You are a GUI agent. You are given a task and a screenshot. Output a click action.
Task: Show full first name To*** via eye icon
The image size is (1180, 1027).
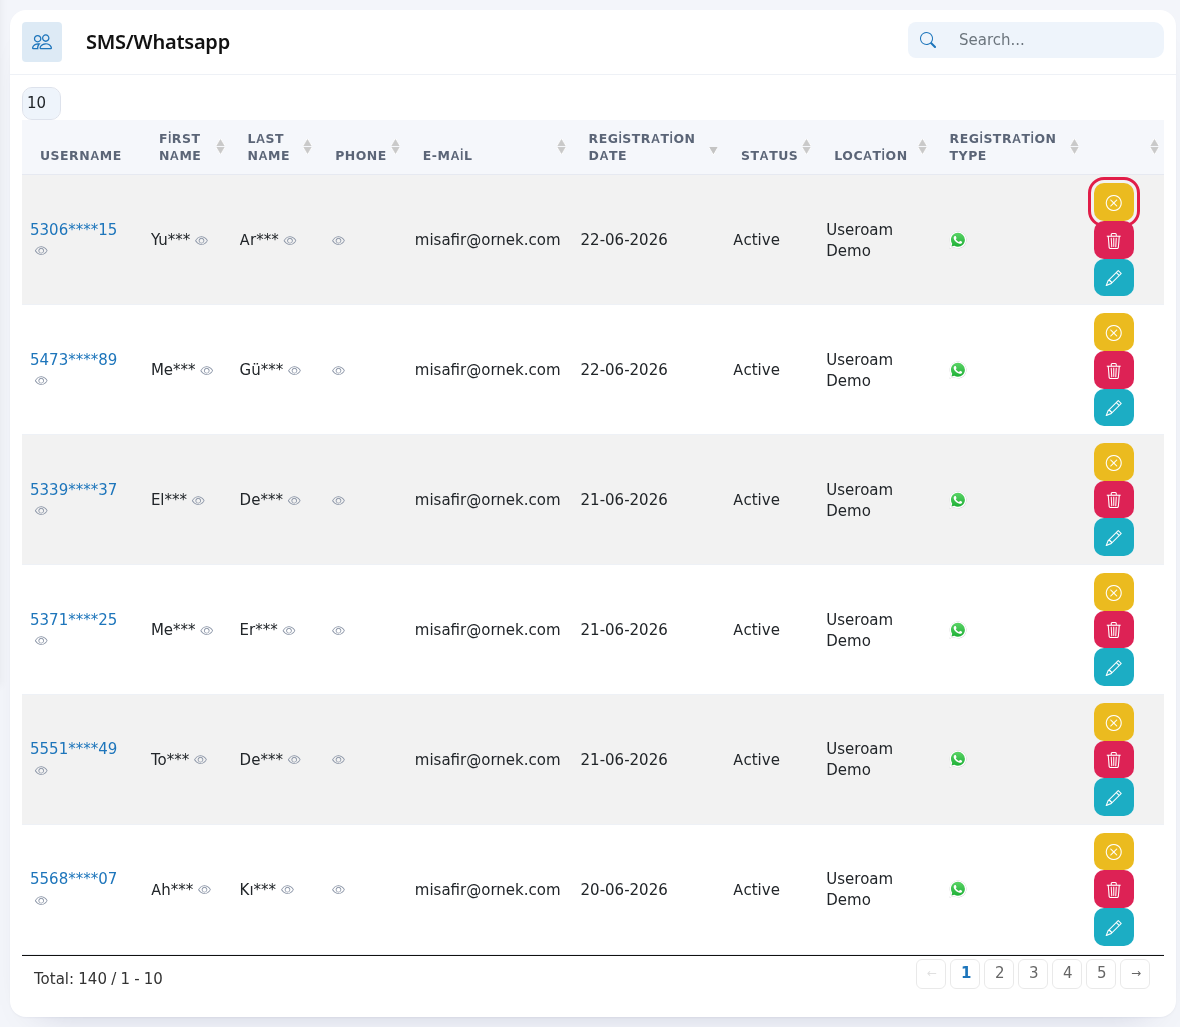point(201,760)
